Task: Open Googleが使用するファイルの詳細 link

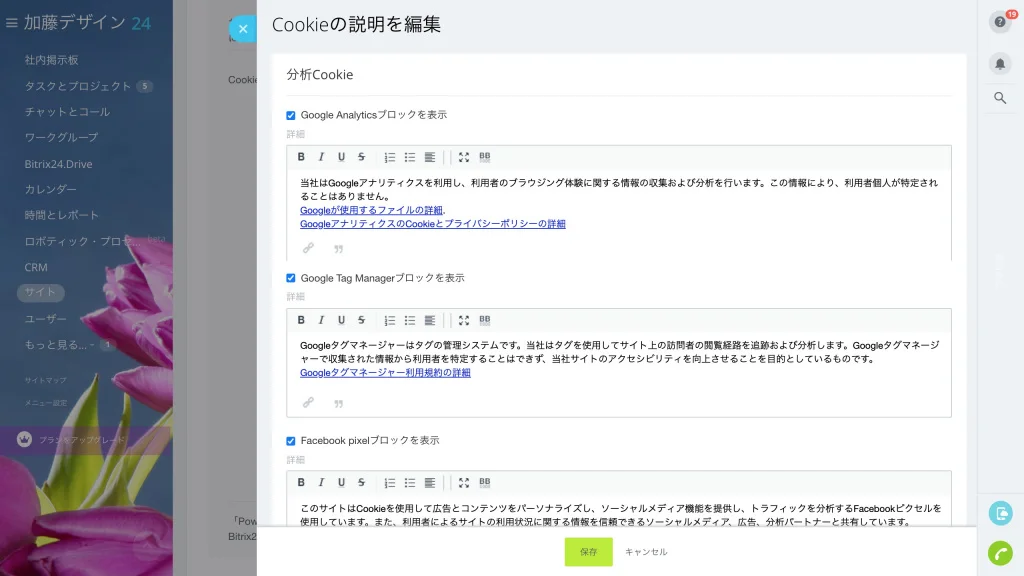Action: coord(371,210)
